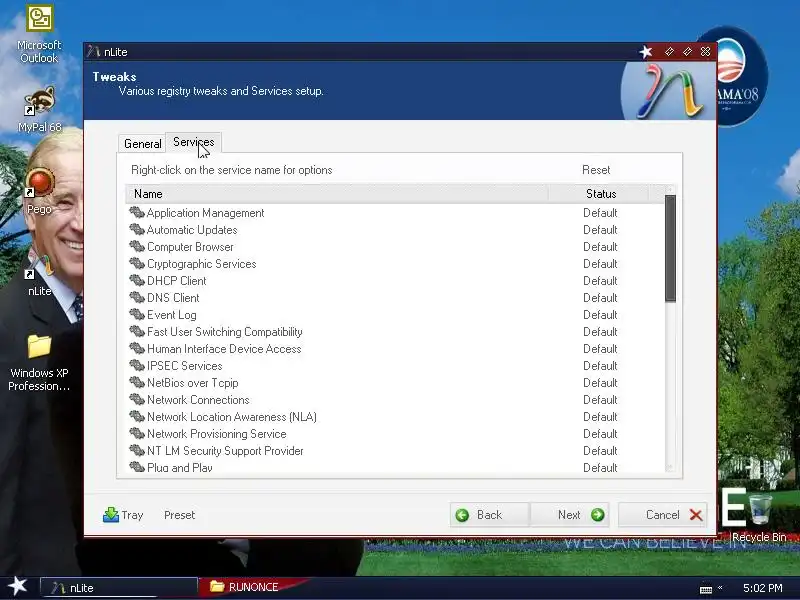Click the Start star button on taskbar
The width and height of the screenshot is (800, 600).
tap(17, 586)
